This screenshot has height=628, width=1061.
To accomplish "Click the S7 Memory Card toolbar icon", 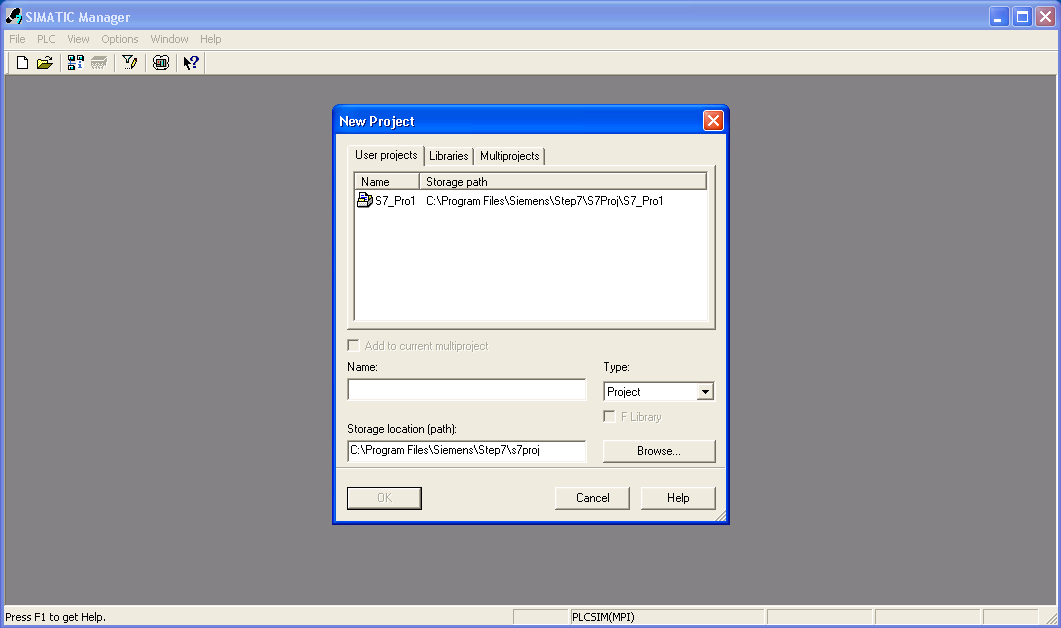I will coord(99,63).
